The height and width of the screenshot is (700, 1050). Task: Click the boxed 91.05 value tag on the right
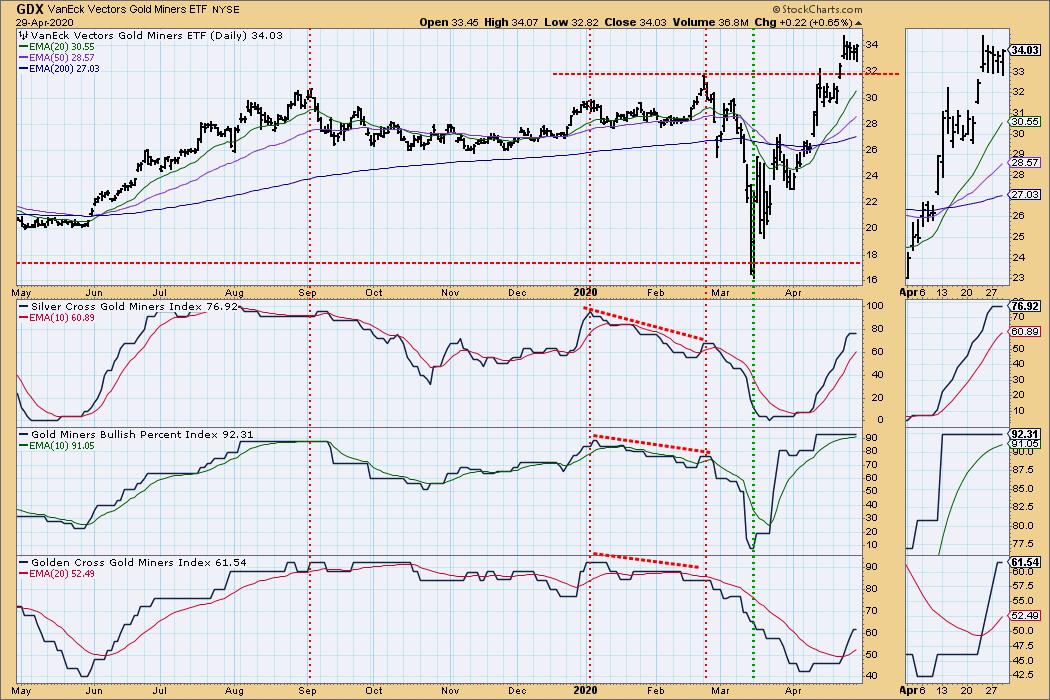click(1025, 443)
